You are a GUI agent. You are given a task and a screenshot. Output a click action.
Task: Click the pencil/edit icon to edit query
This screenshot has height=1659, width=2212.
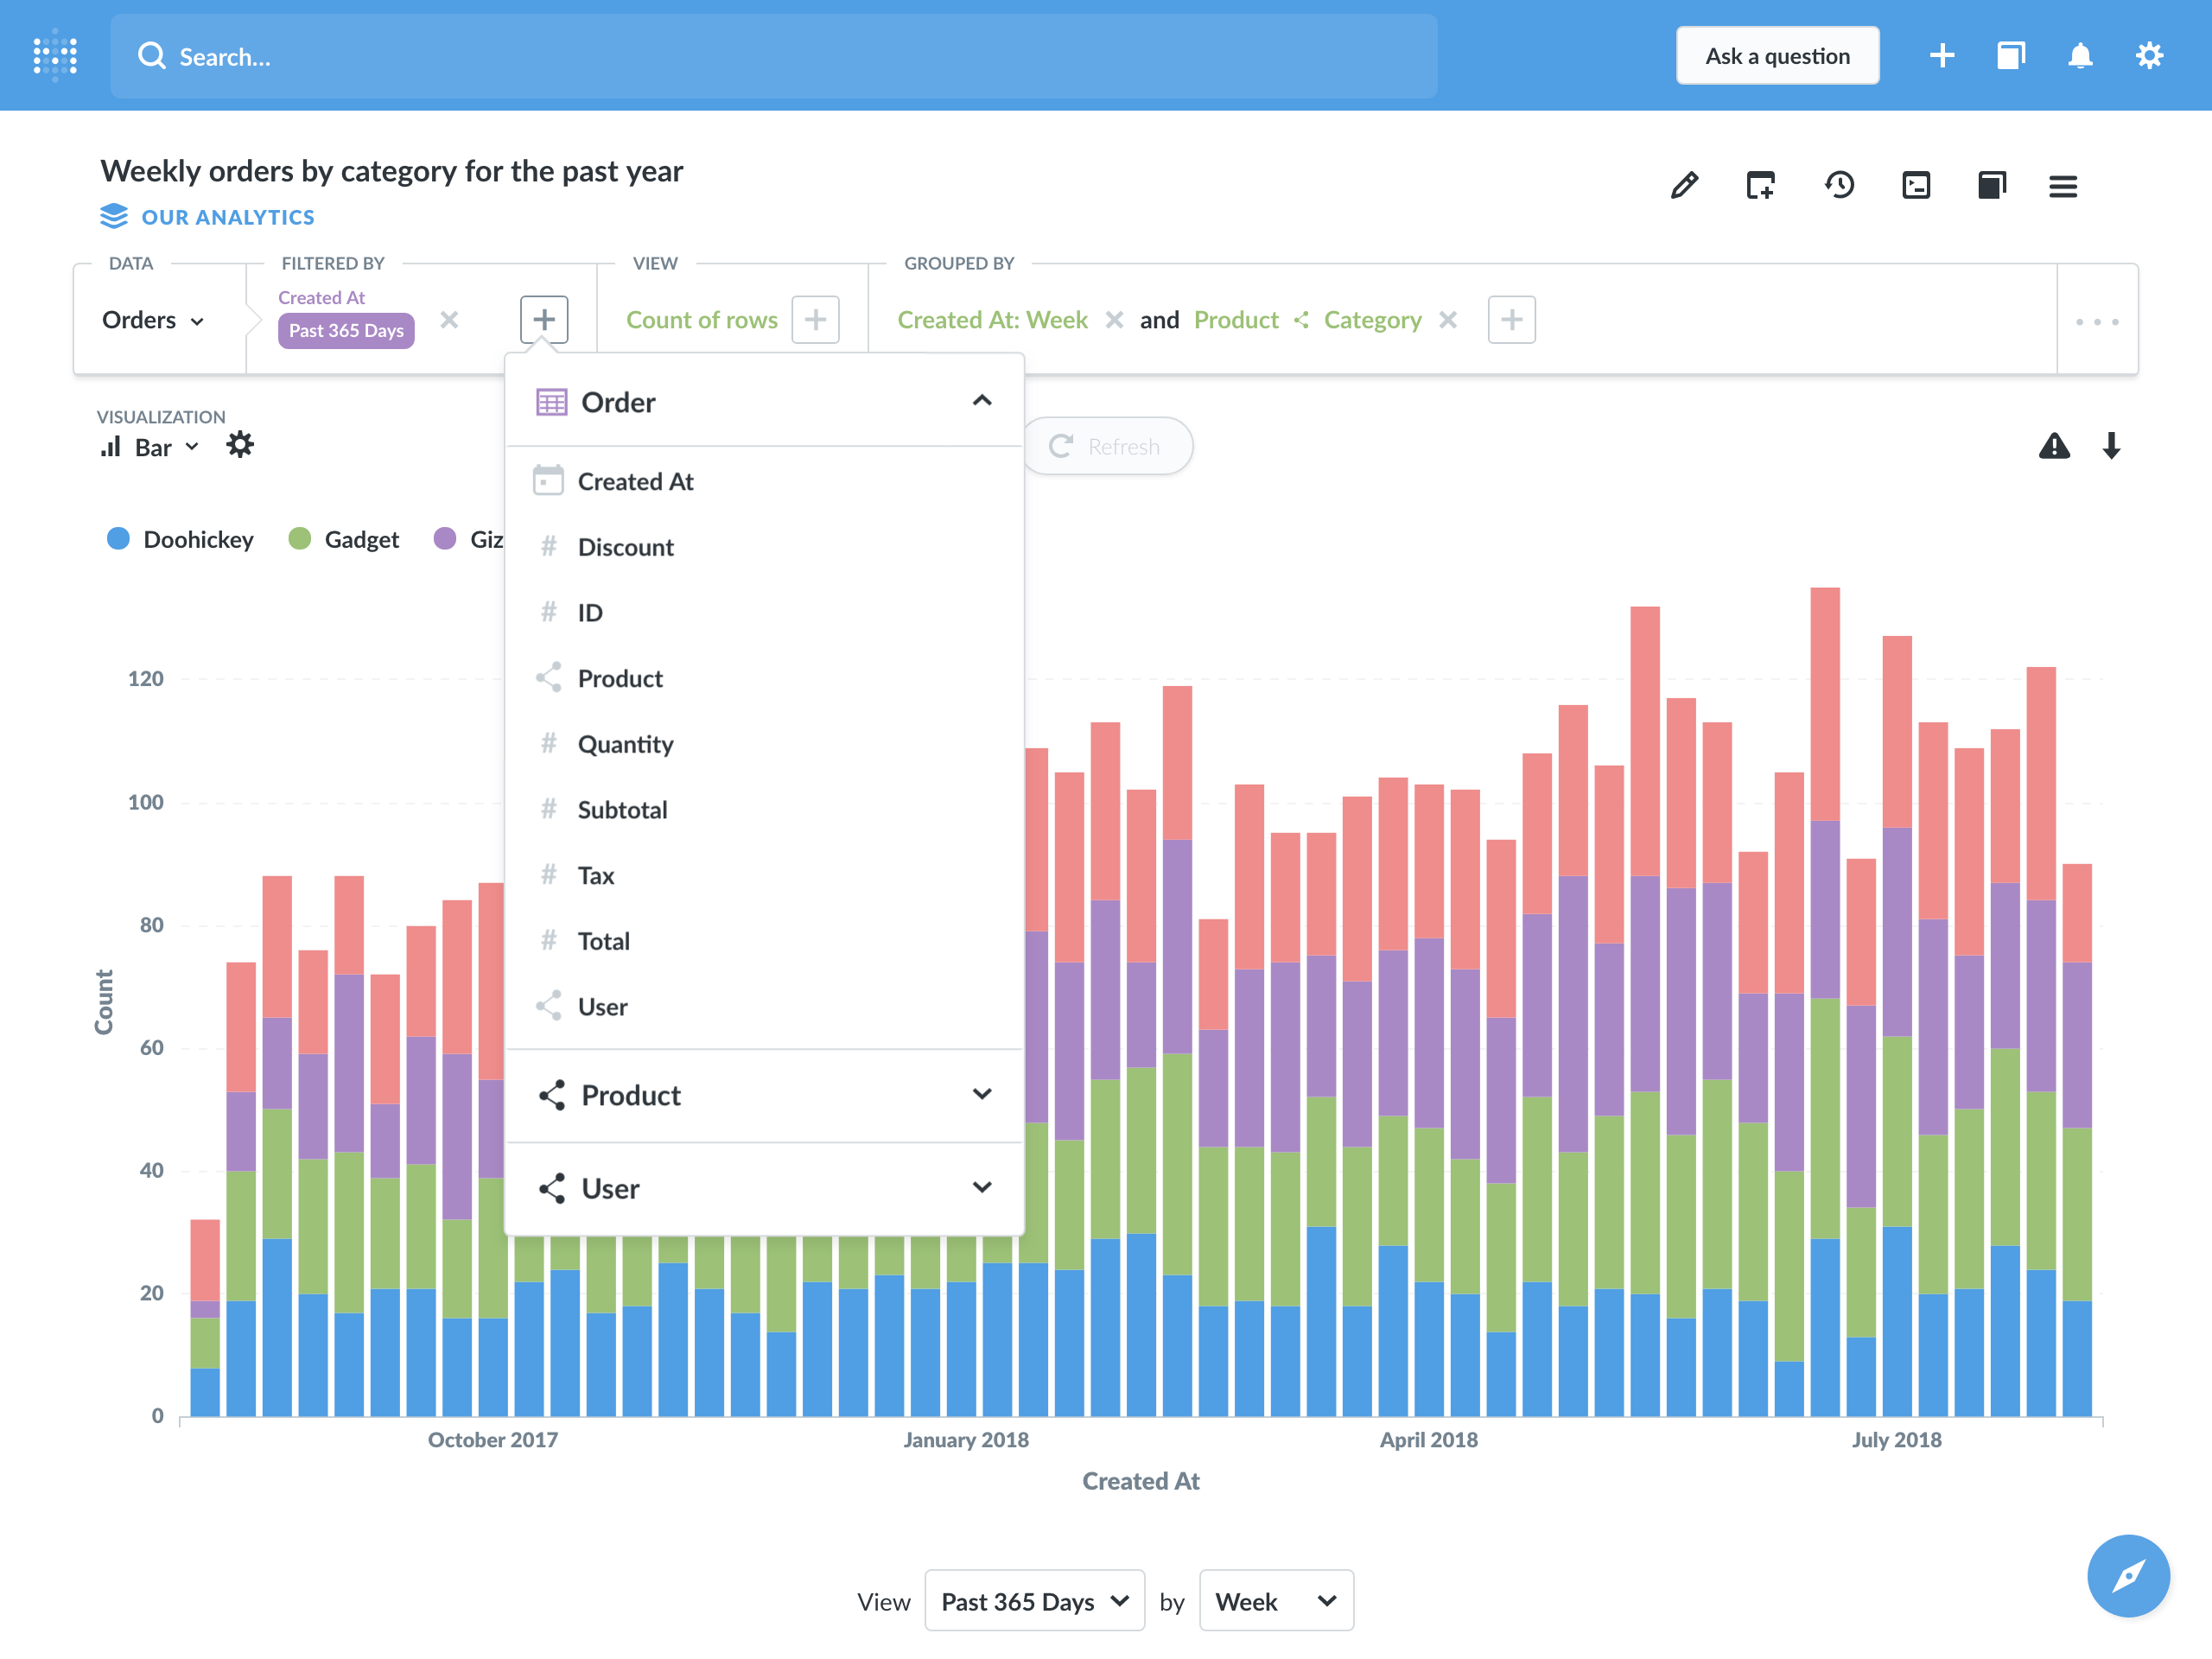tap(1684, 185)
